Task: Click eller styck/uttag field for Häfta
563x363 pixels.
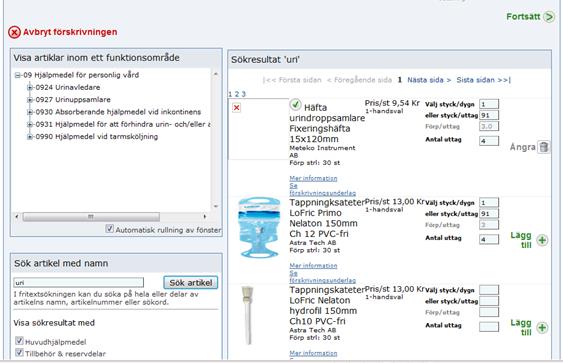Action: [489, 115]
